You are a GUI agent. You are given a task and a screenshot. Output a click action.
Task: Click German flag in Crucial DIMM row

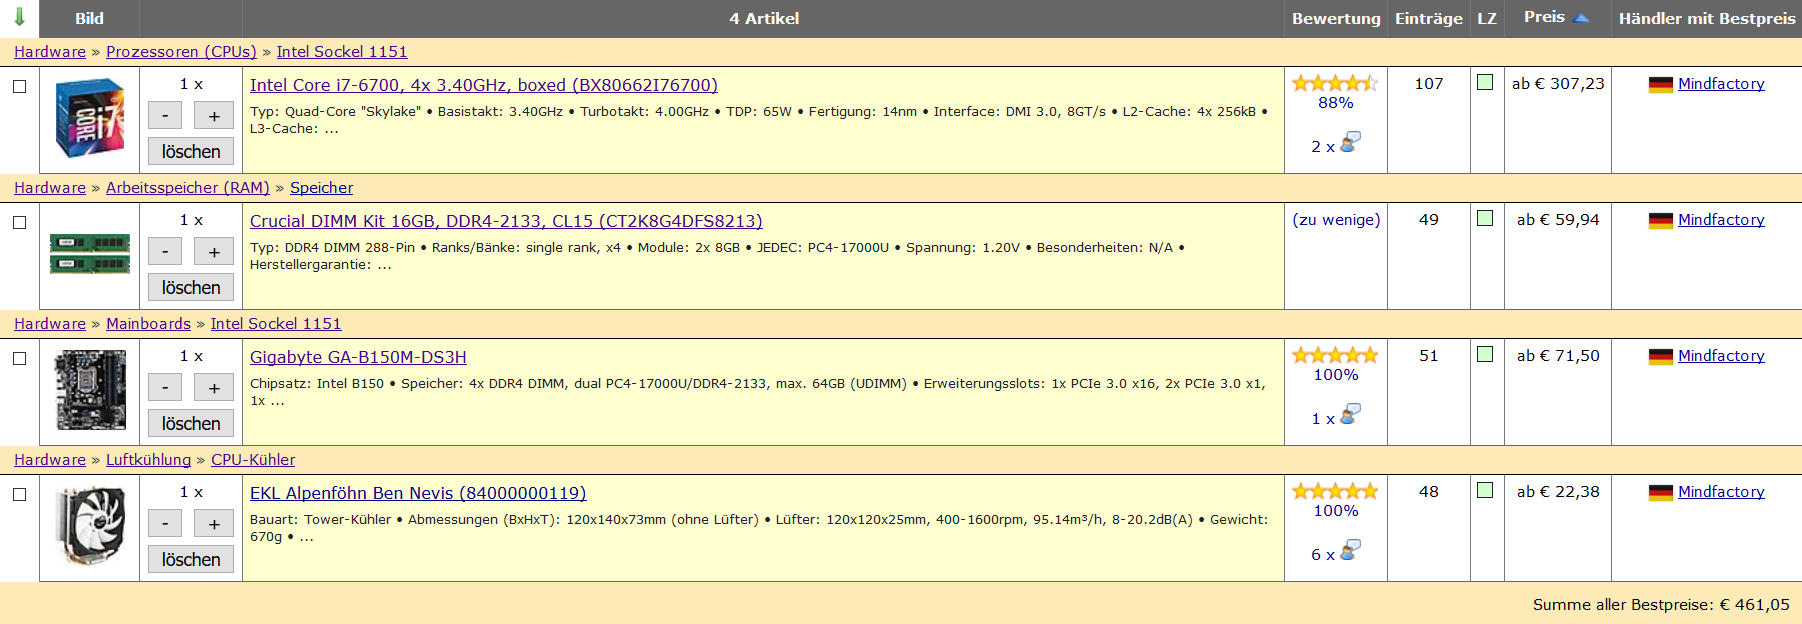(x=1661, y=221)
